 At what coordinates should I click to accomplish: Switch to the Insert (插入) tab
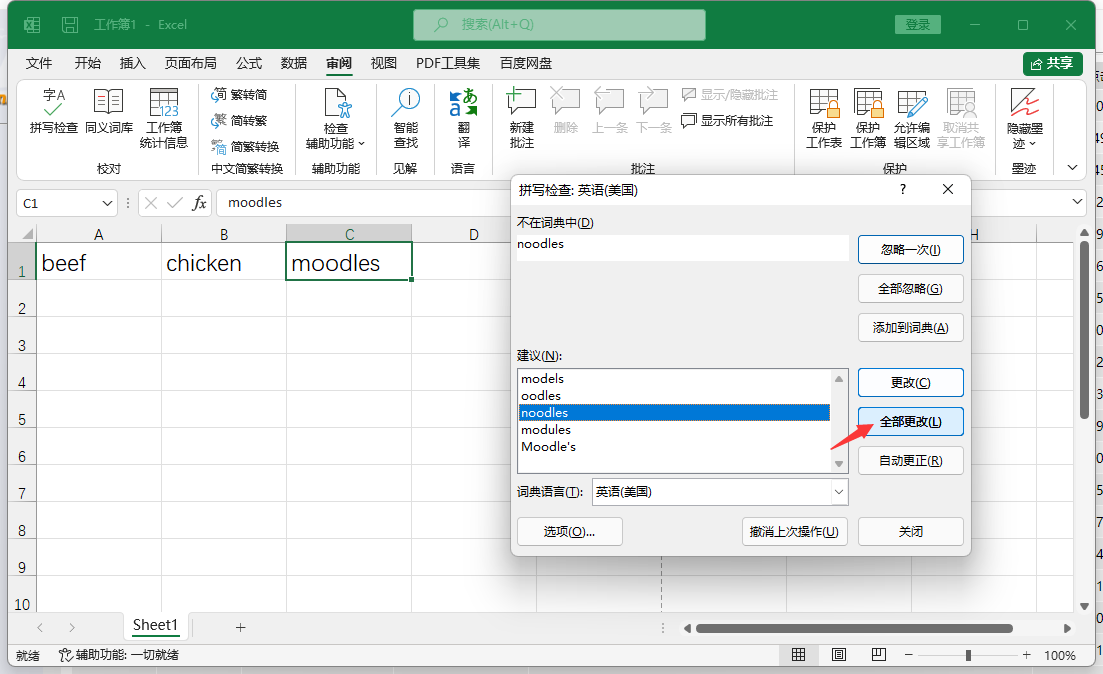pos(132,63)
